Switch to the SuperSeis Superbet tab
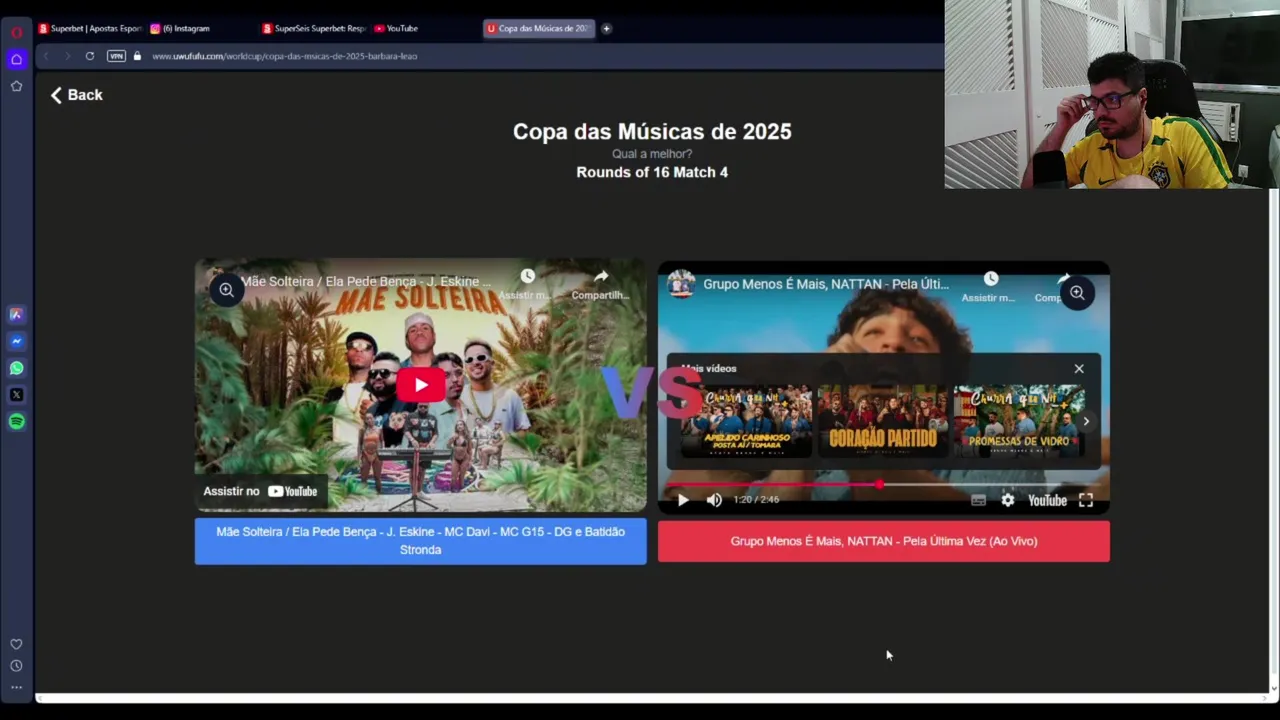The image size is (1280, 720). (x=314, y=28)
